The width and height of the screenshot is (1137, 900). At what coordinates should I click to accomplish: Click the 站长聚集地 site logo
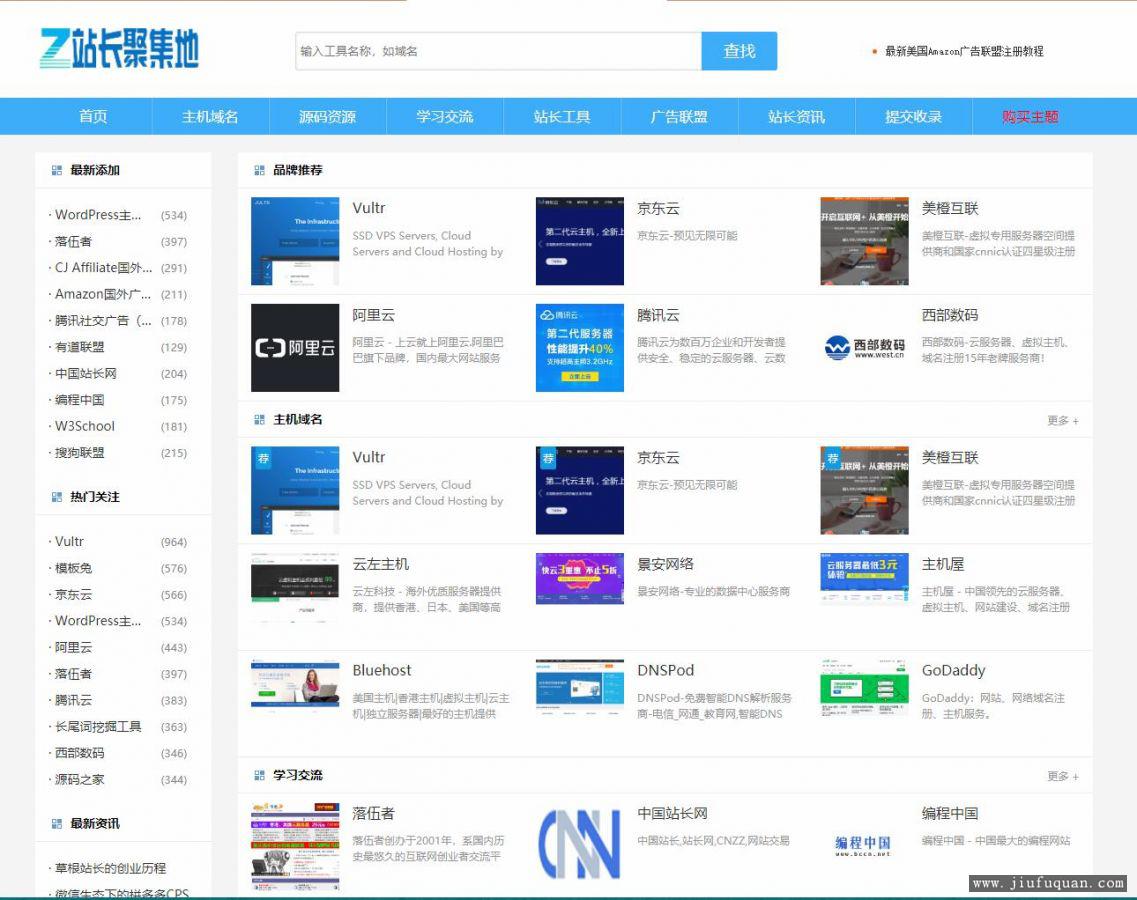pyautogui.click(x=119, y=49)
